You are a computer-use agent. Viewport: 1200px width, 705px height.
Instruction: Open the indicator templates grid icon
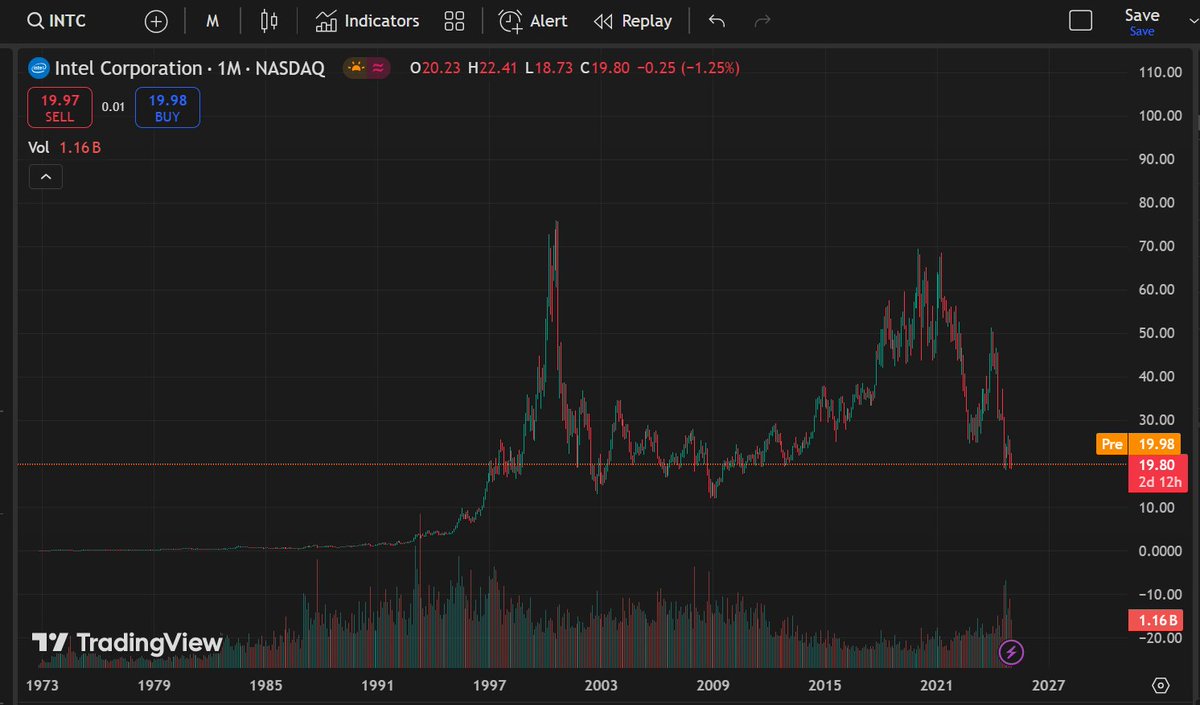[454, 21]
